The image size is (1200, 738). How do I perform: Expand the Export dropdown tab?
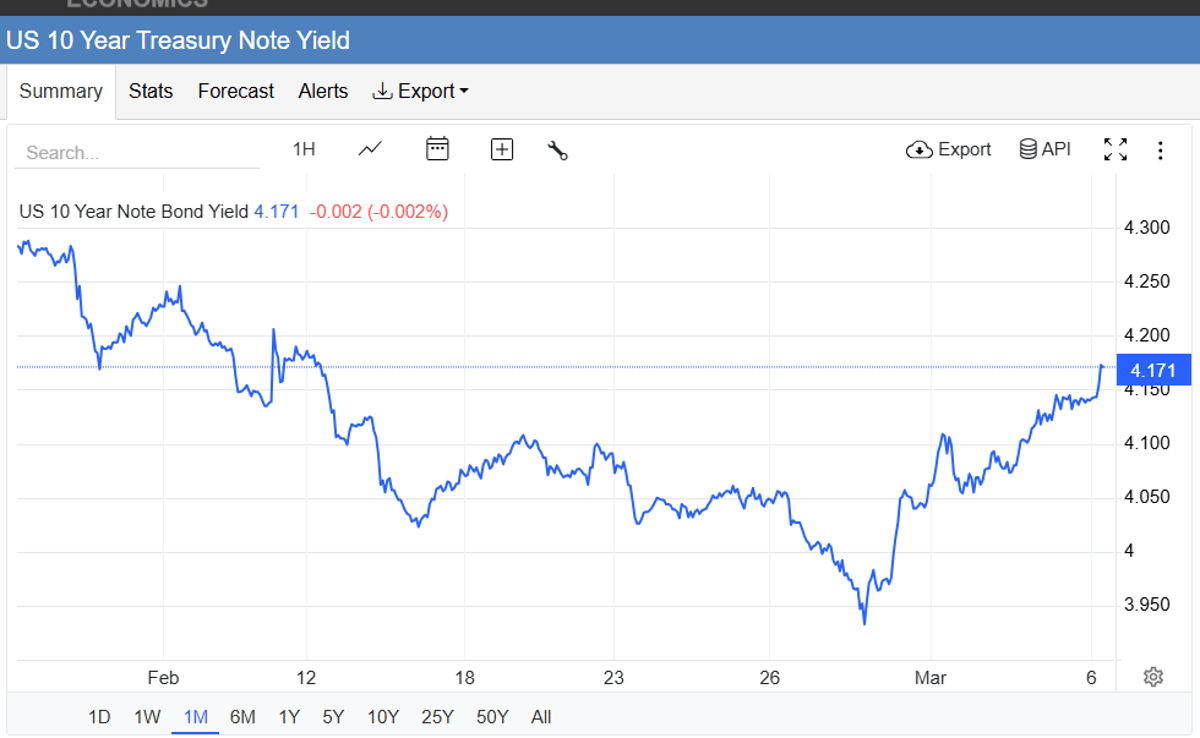coord(420,91)
